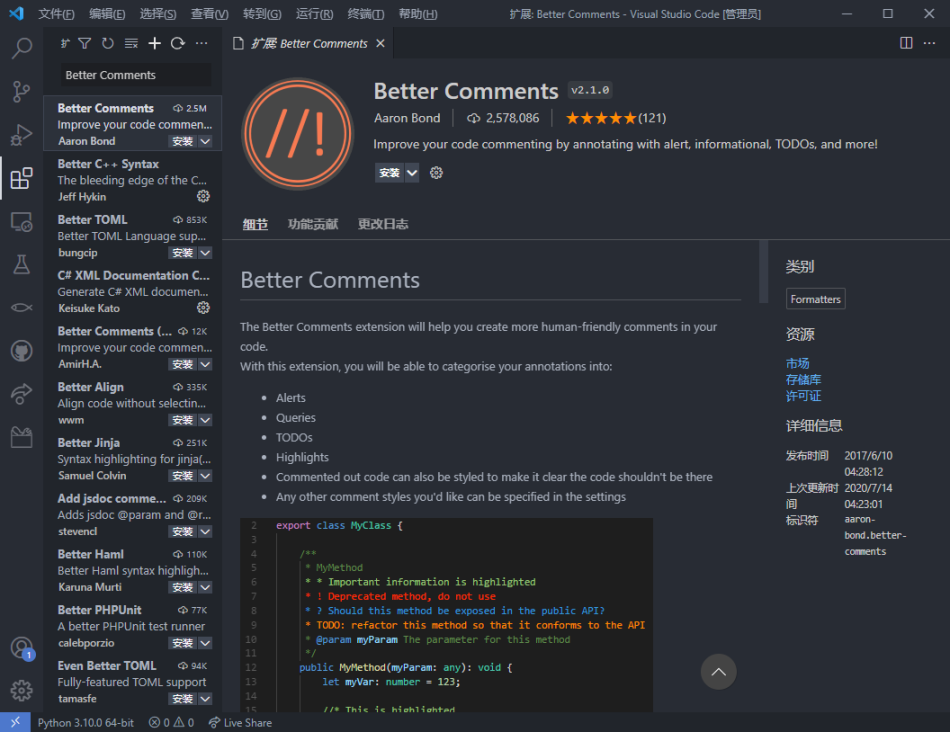Click the scroll-to-top arrow button
The width and height of the screenshot is (950, 732).
(719, 671)
